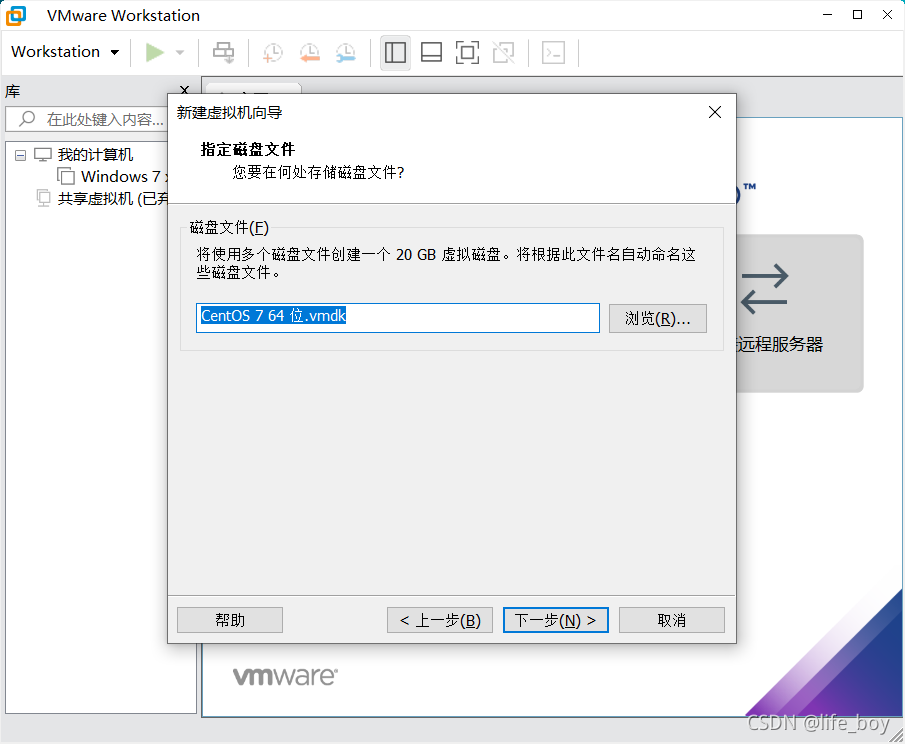This screenshot has width=905, height=744.
Task: Open the power options dropdown arrow
Action: 180,53
